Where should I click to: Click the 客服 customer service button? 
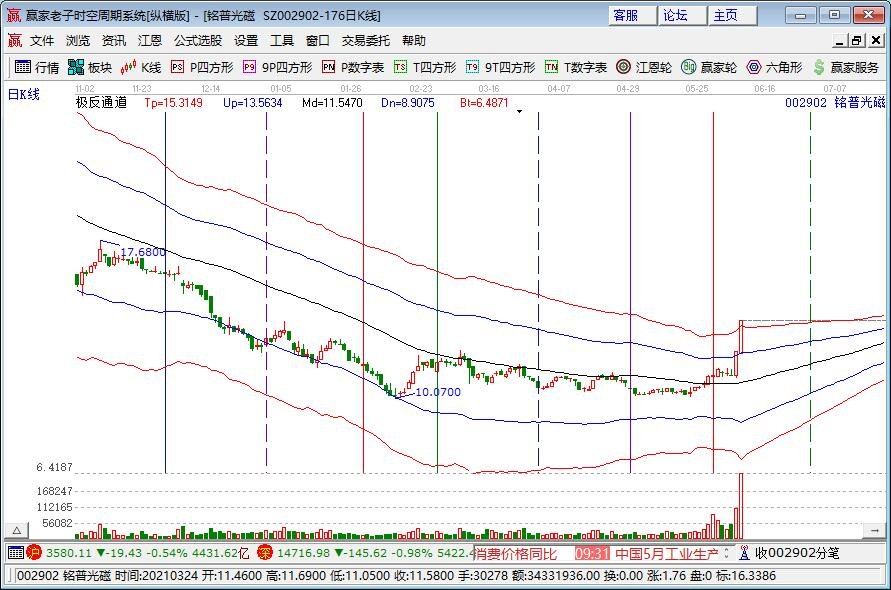632,15
